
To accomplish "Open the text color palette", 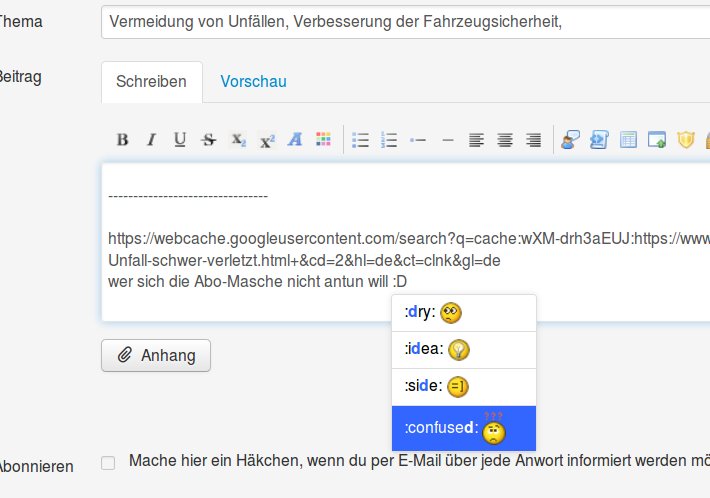I will coord(323,140).
